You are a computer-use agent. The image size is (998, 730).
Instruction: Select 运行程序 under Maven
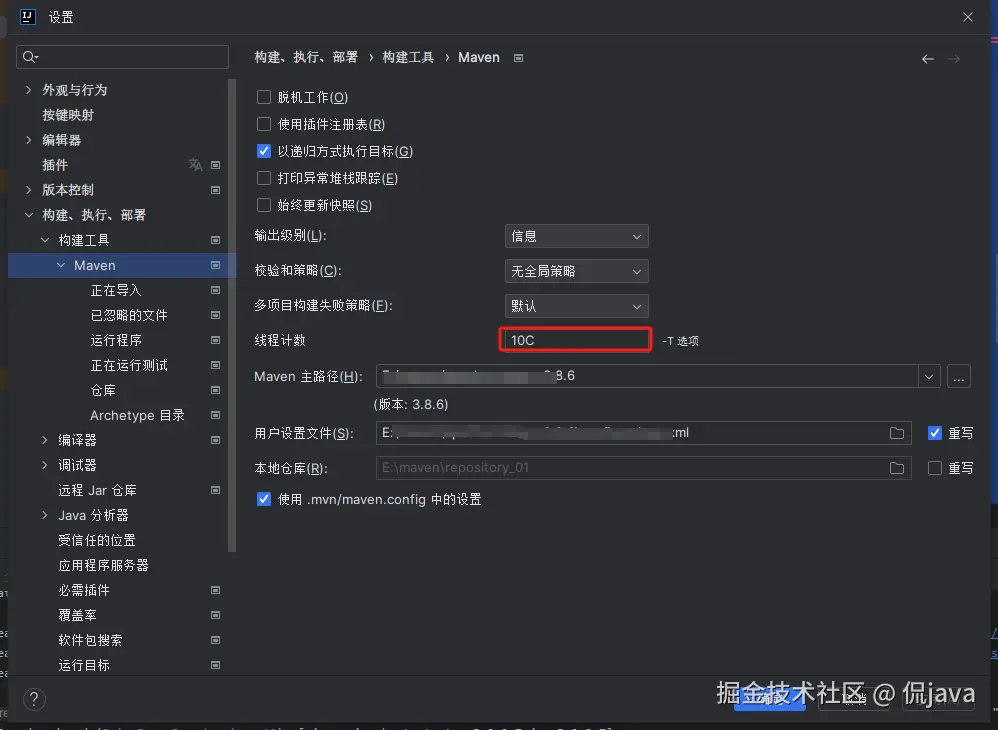click(116, 340)
